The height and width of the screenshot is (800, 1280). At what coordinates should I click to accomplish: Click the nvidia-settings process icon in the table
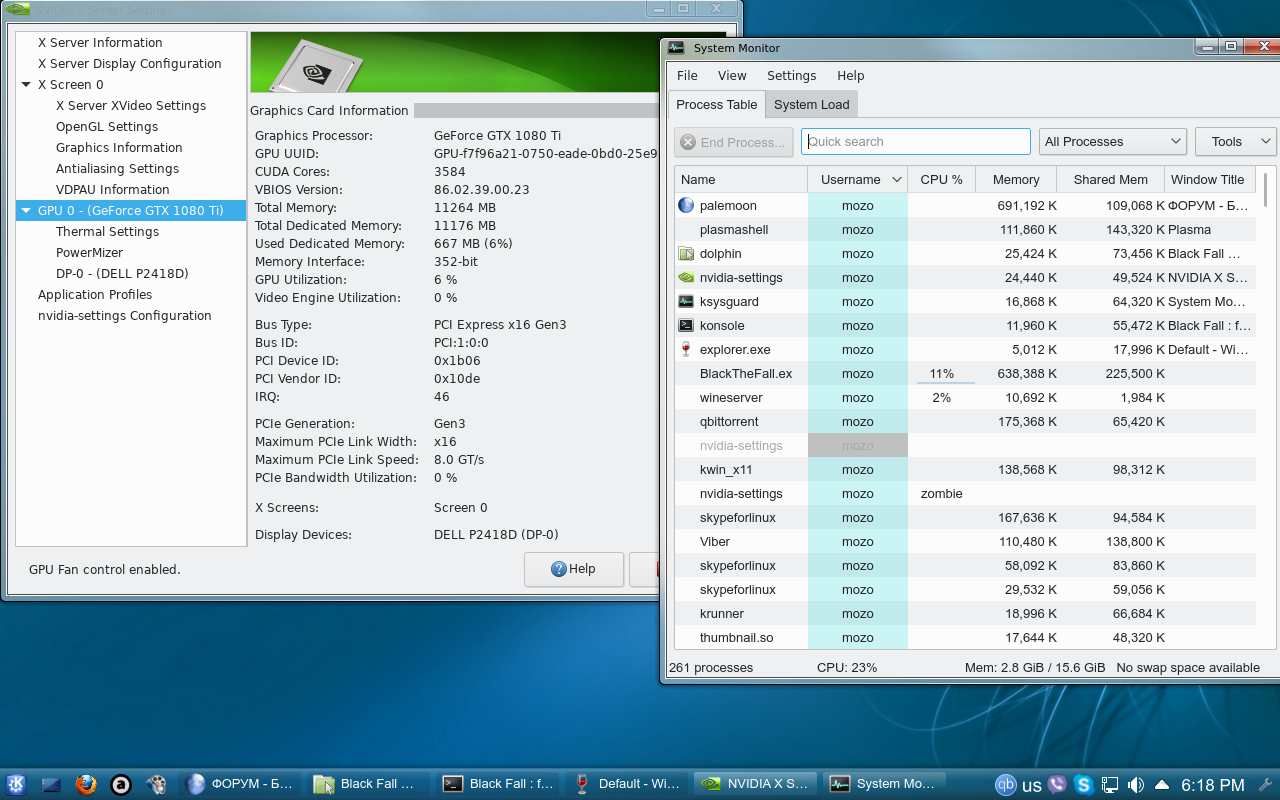686,277
